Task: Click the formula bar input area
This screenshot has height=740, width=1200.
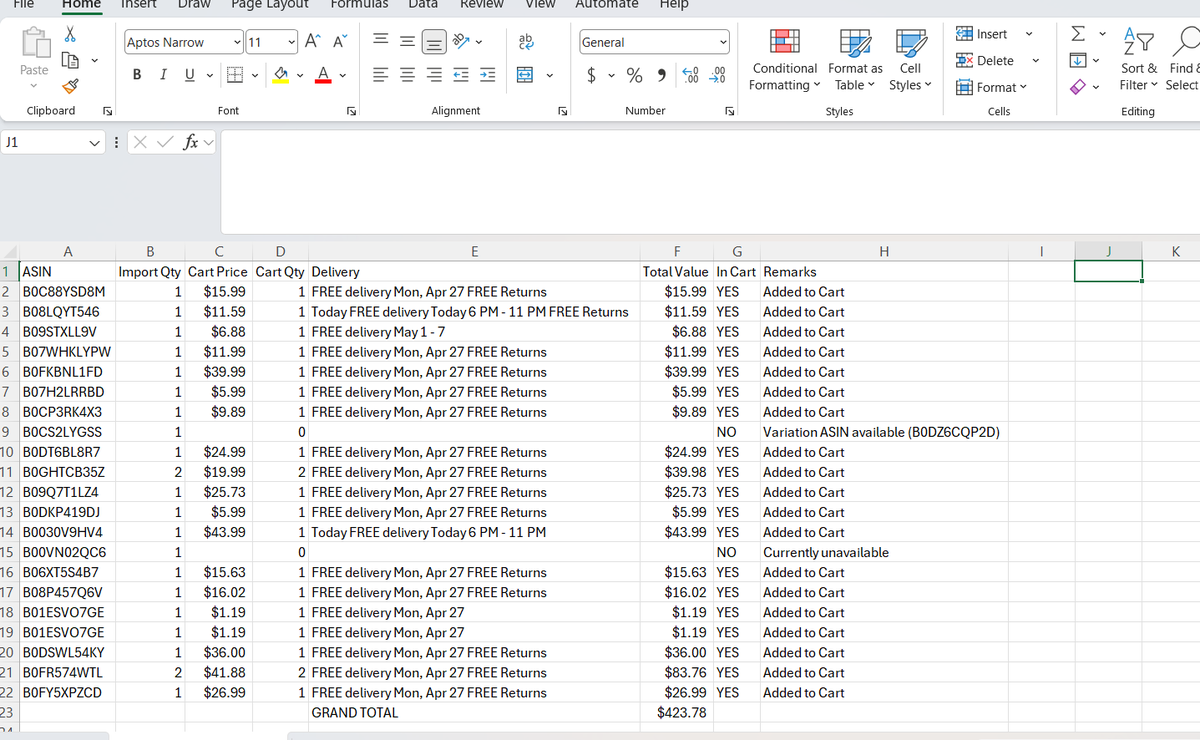Action: click(710, 181)
